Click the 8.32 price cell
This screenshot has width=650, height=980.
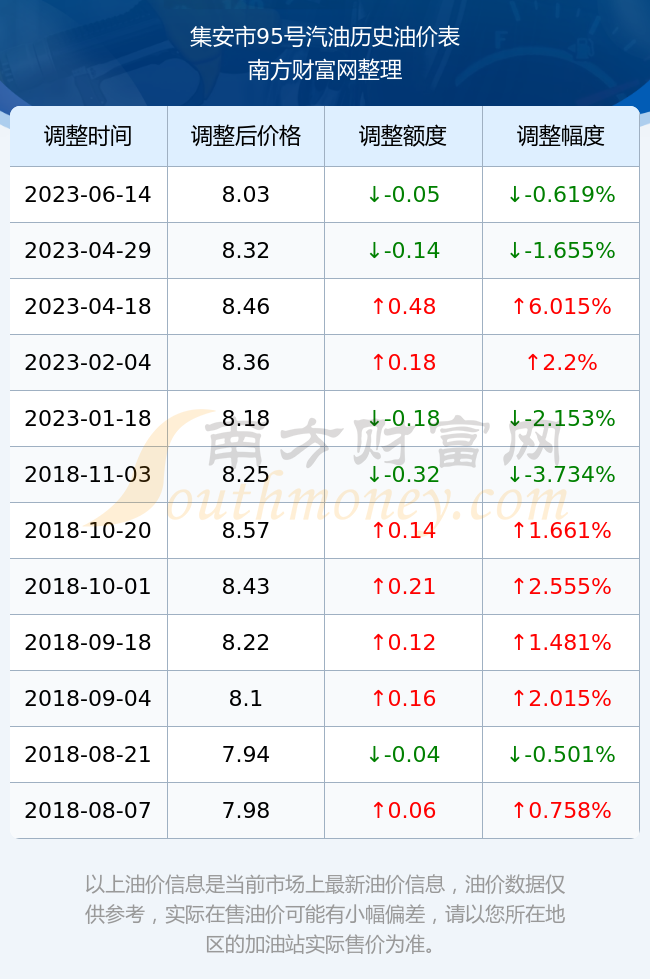246,251
